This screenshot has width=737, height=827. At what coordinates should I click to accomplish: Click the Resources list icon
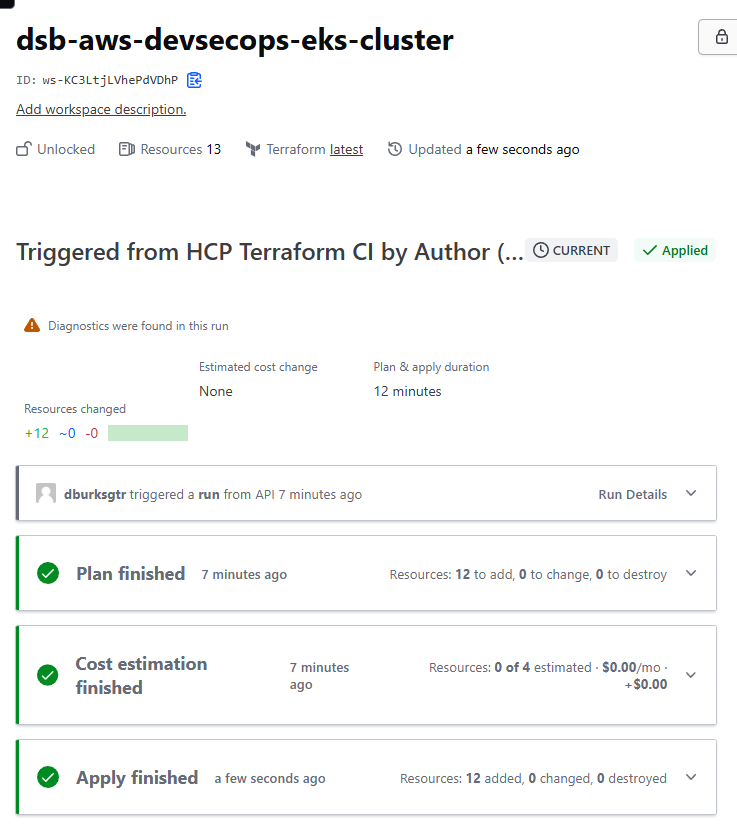[127, 150]
